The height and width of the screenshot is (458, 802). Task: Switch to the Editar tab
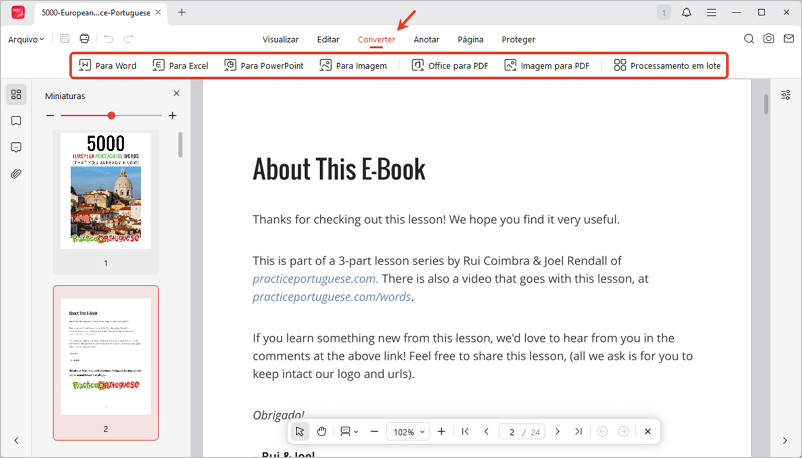coord(328,39)
